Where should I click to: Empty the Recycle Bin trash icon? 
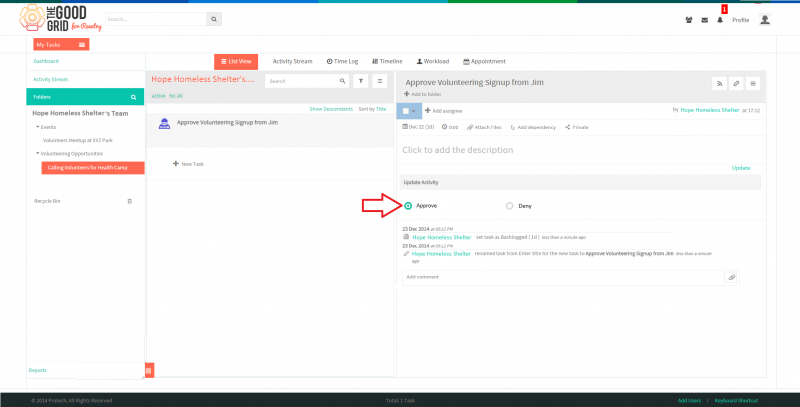point(130,201)
